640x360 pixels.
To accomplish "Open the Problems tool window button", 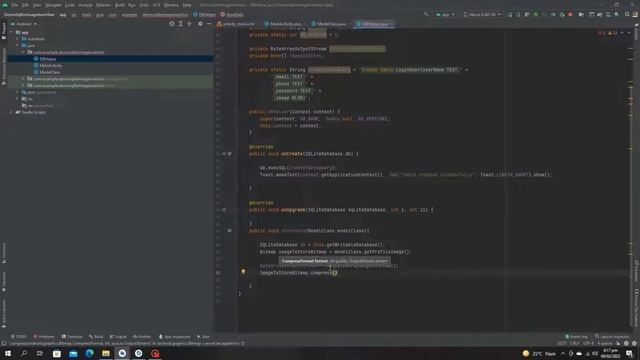I will pos(44,337).
